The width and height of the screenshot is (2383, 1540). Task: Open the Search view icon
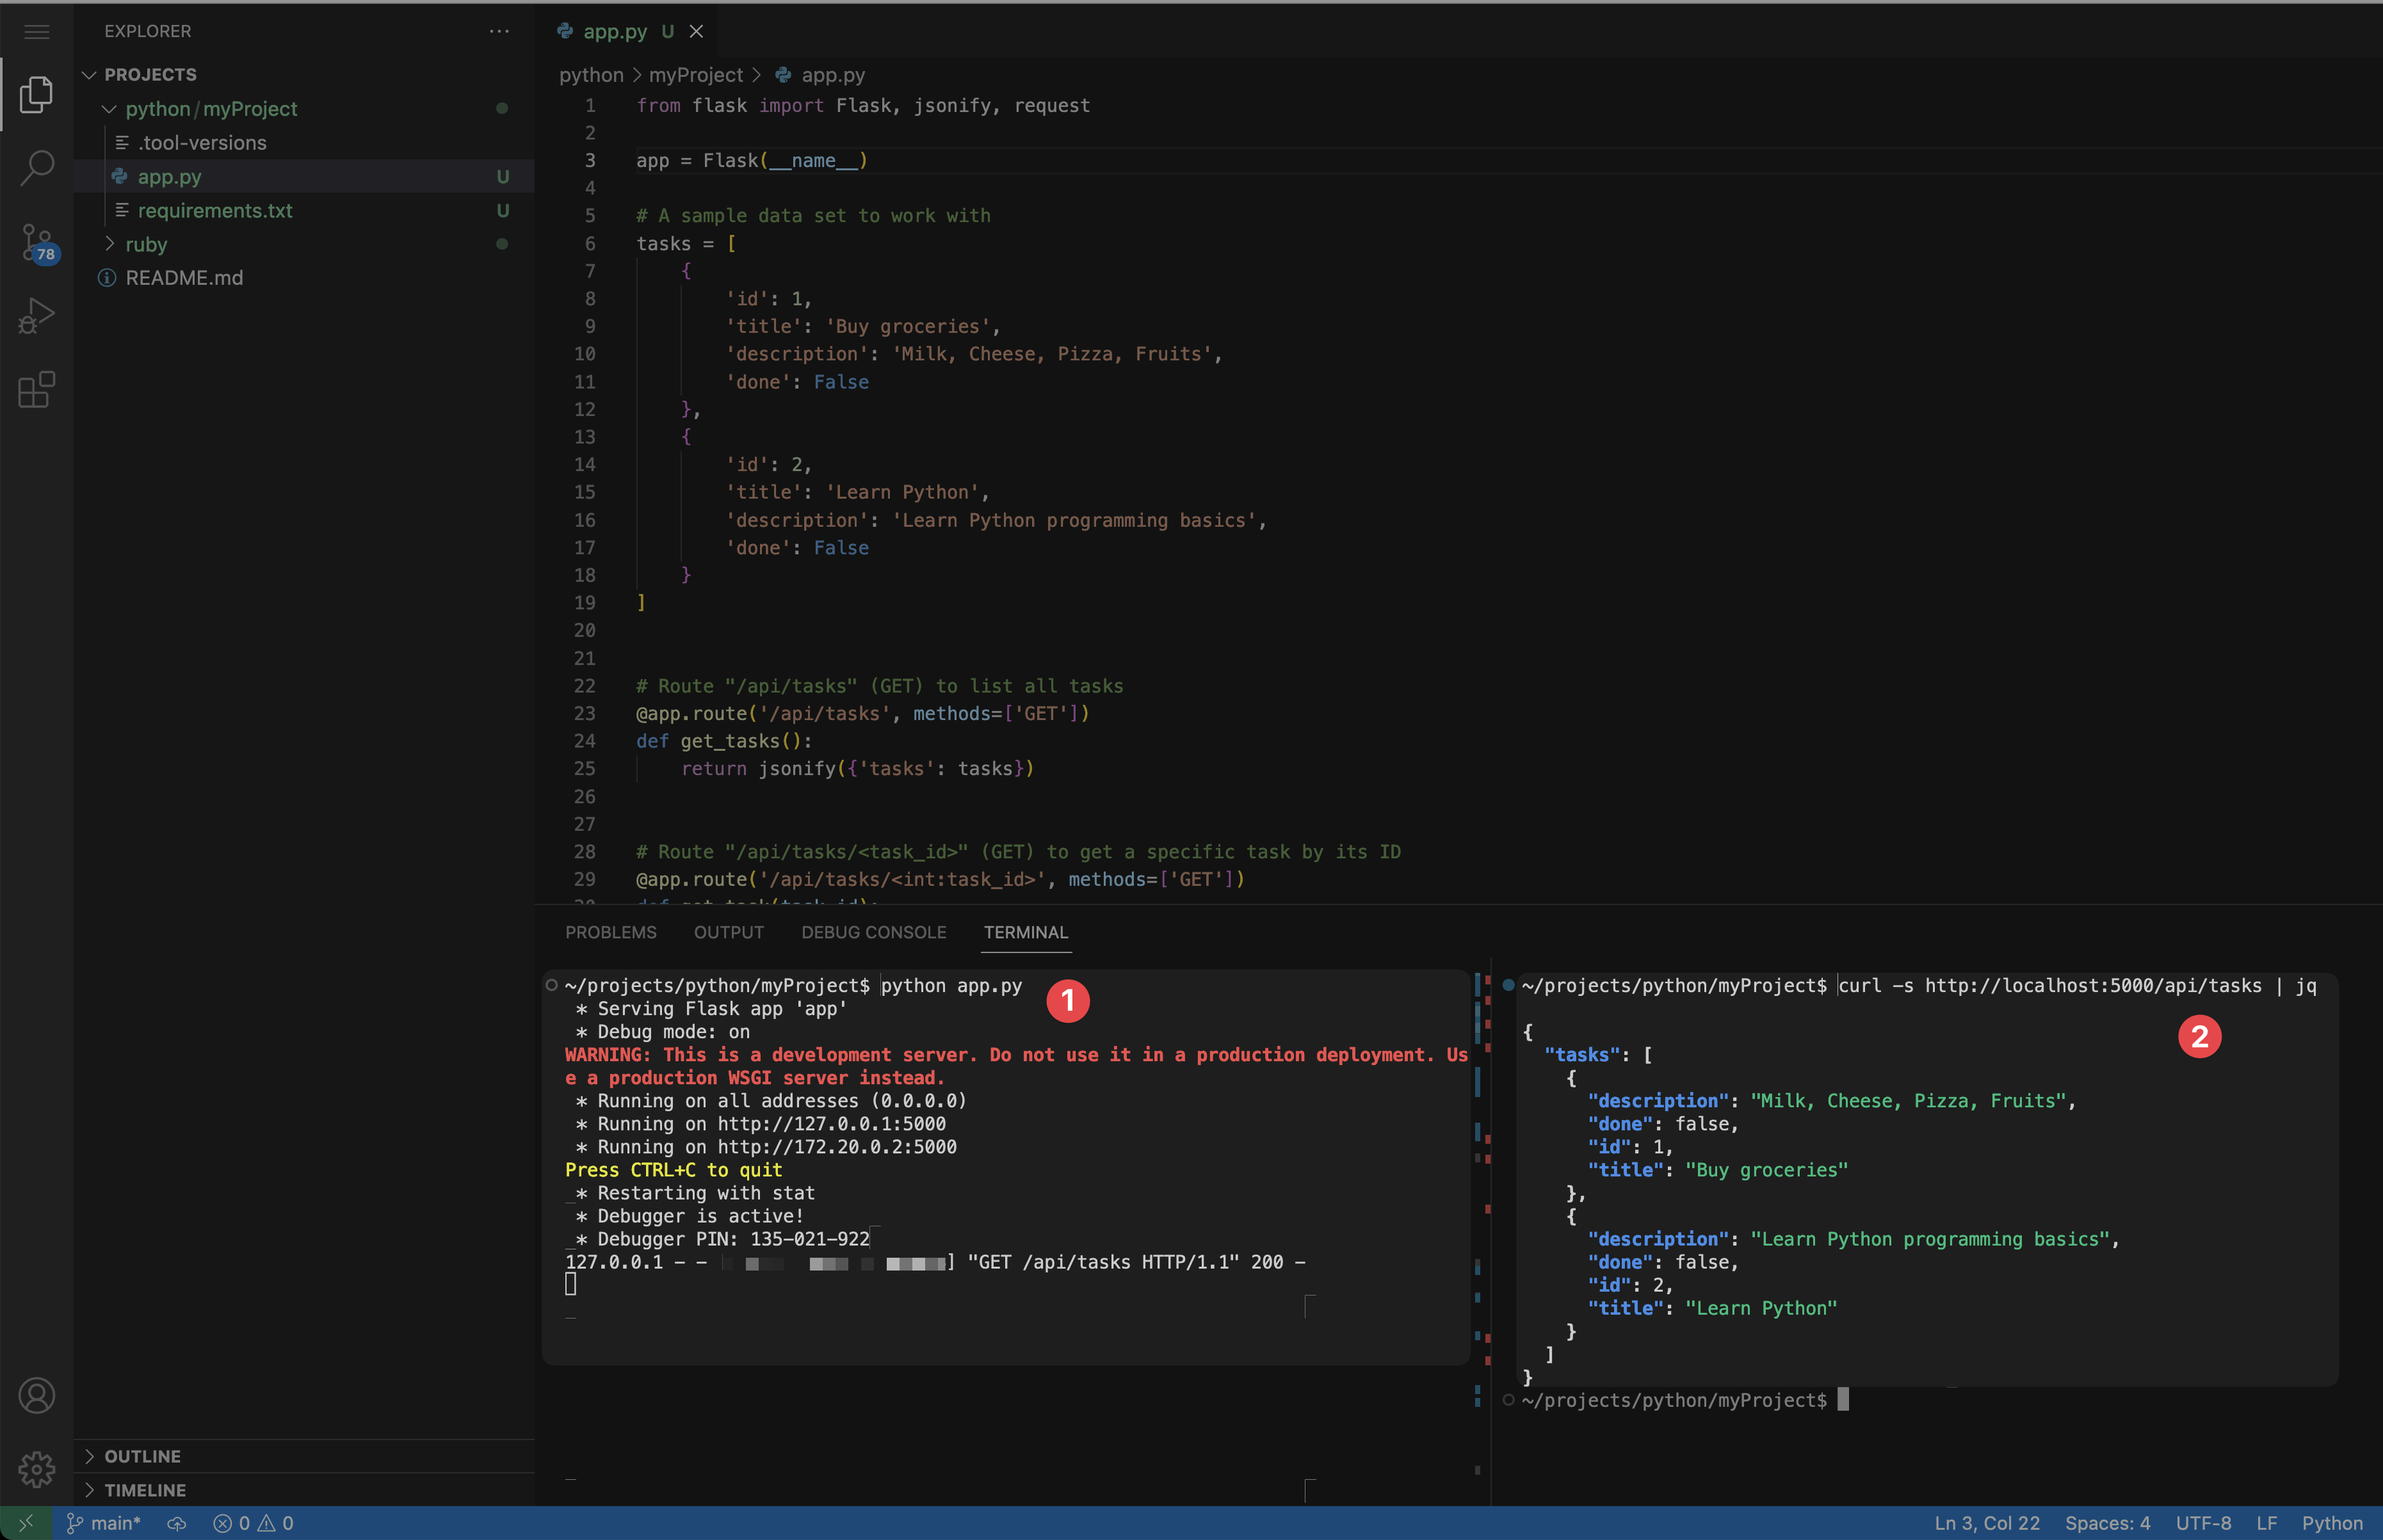36,167
